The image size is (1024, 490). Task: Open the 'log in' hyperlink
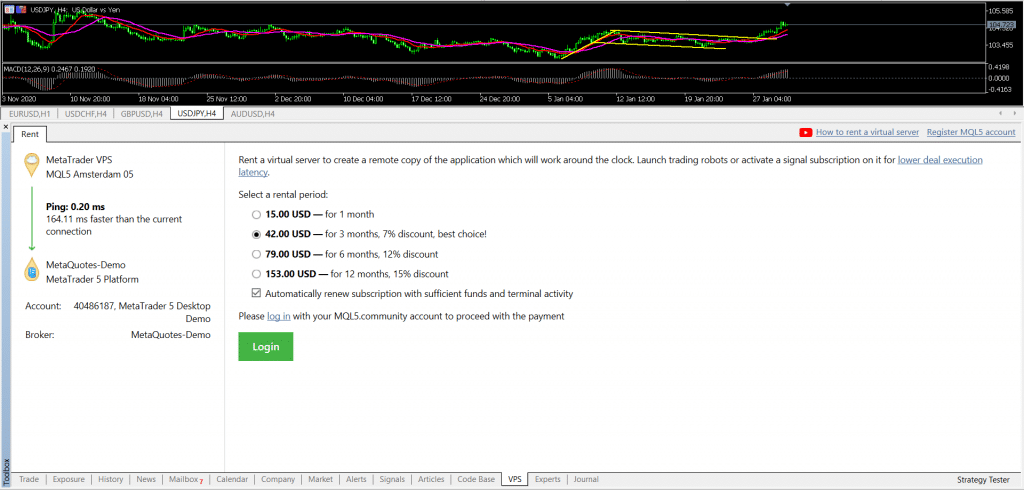coord(279,316)
